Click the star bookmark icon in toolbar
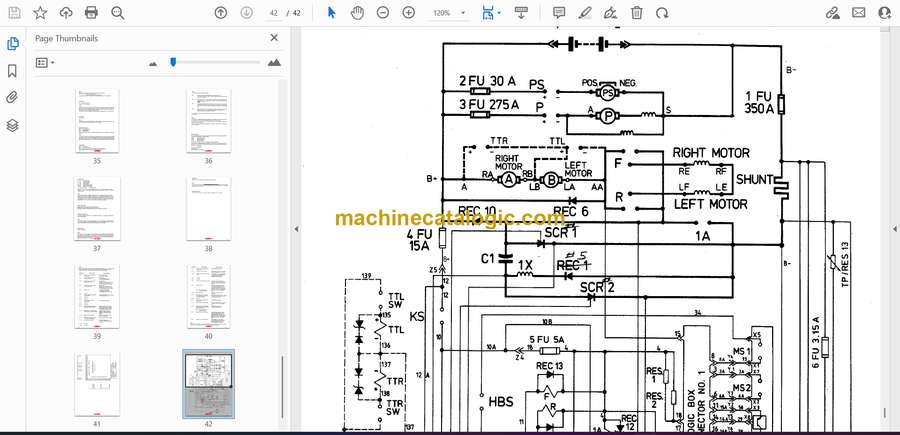Image resolution: width=900 pixels, height=435 pixels. (40, 13)
